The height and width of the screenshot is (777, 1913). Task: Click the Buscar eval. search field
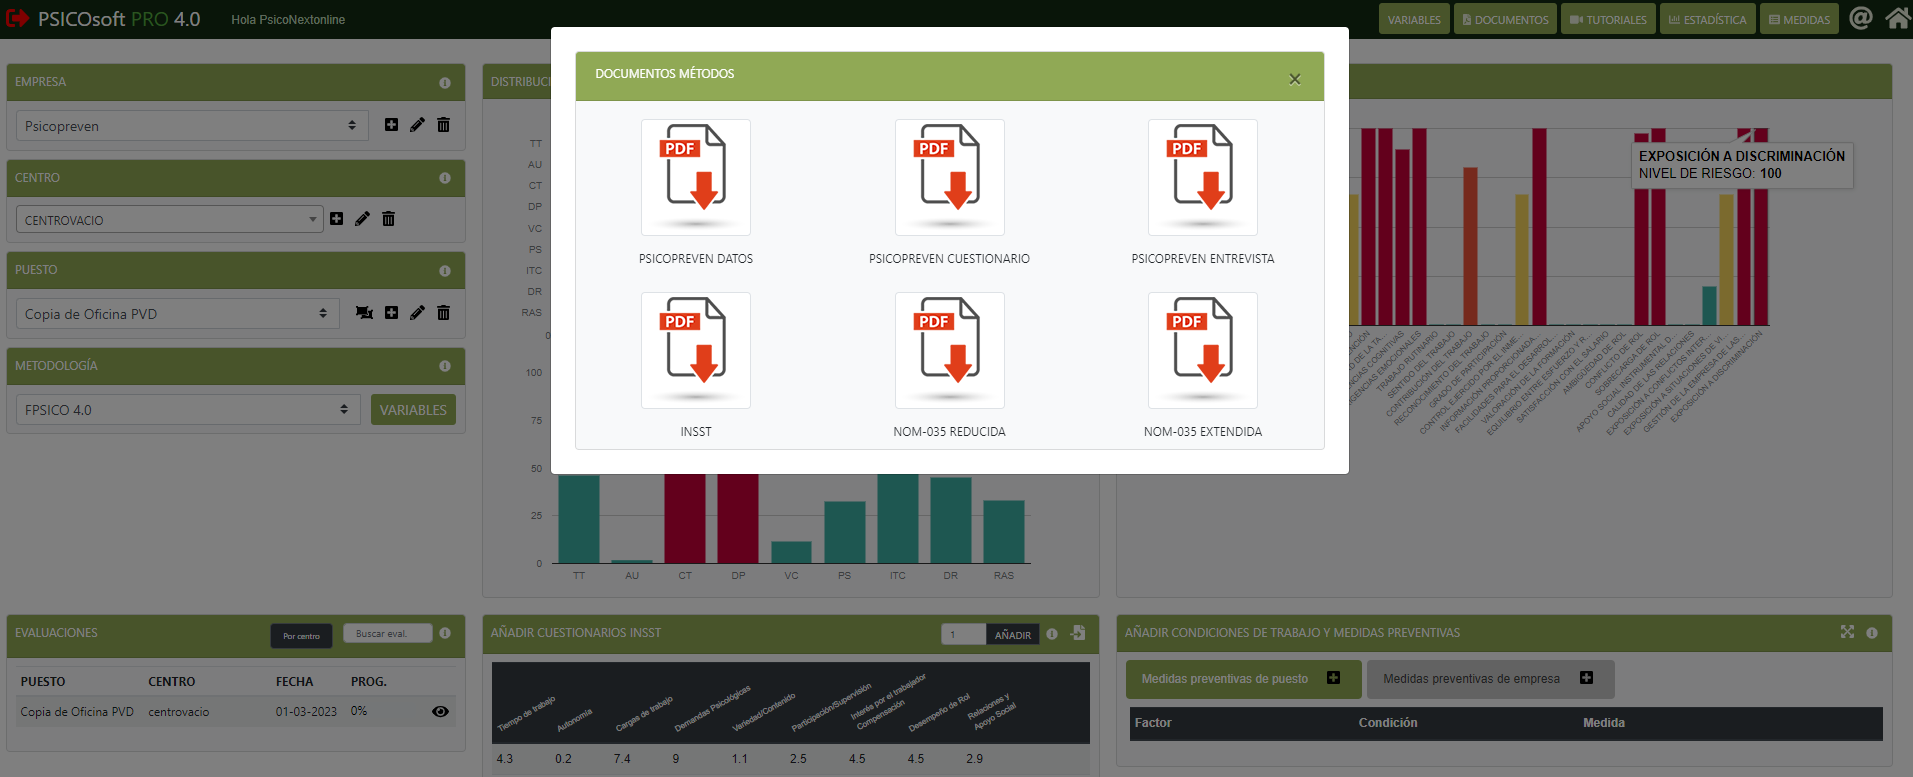pos(388,634)
